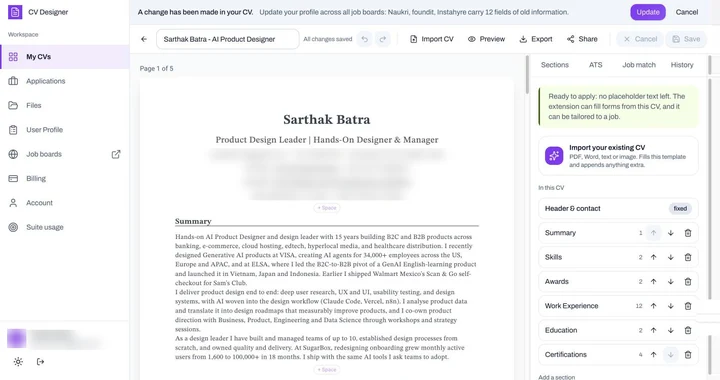The image size is (720, 380).
Task: Click the CV page vertical scrollbar
Action: (527, 75)
